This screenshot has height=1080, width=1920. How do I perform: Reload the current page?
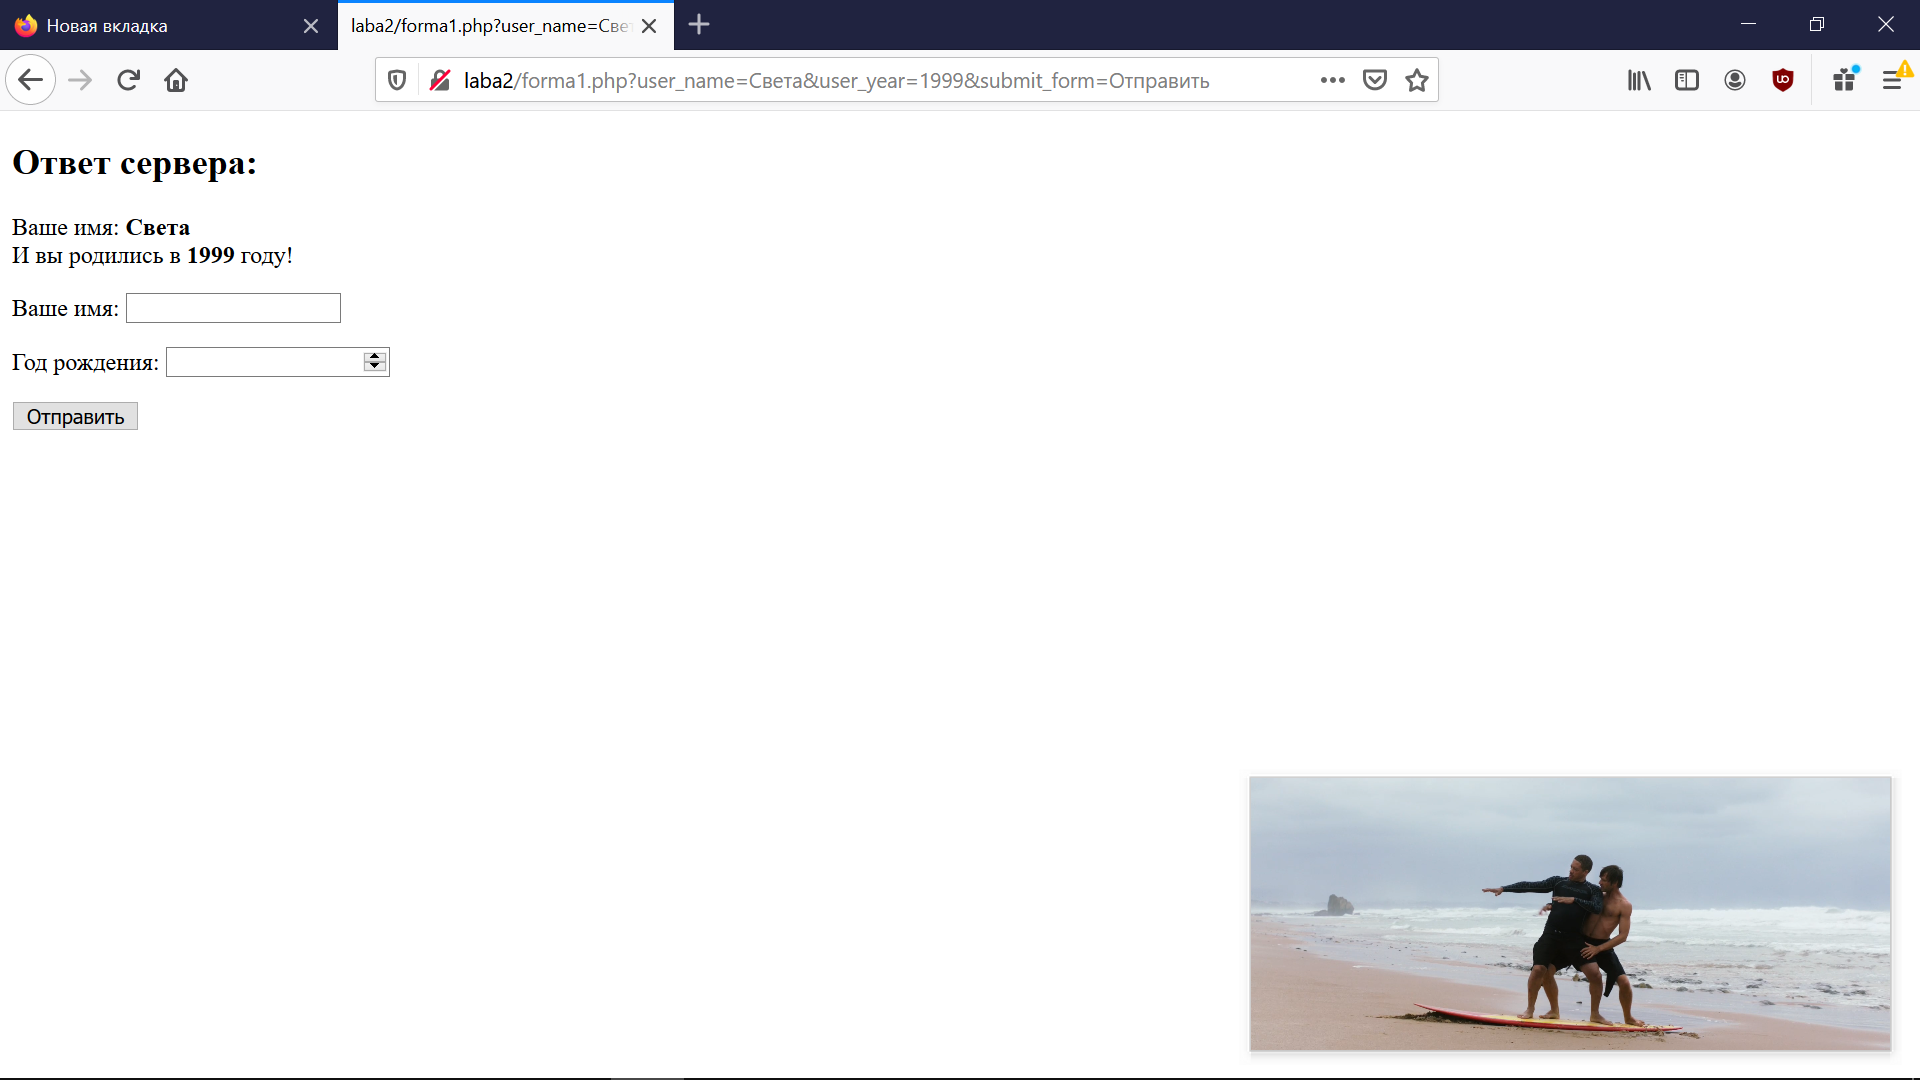point(128,80)
